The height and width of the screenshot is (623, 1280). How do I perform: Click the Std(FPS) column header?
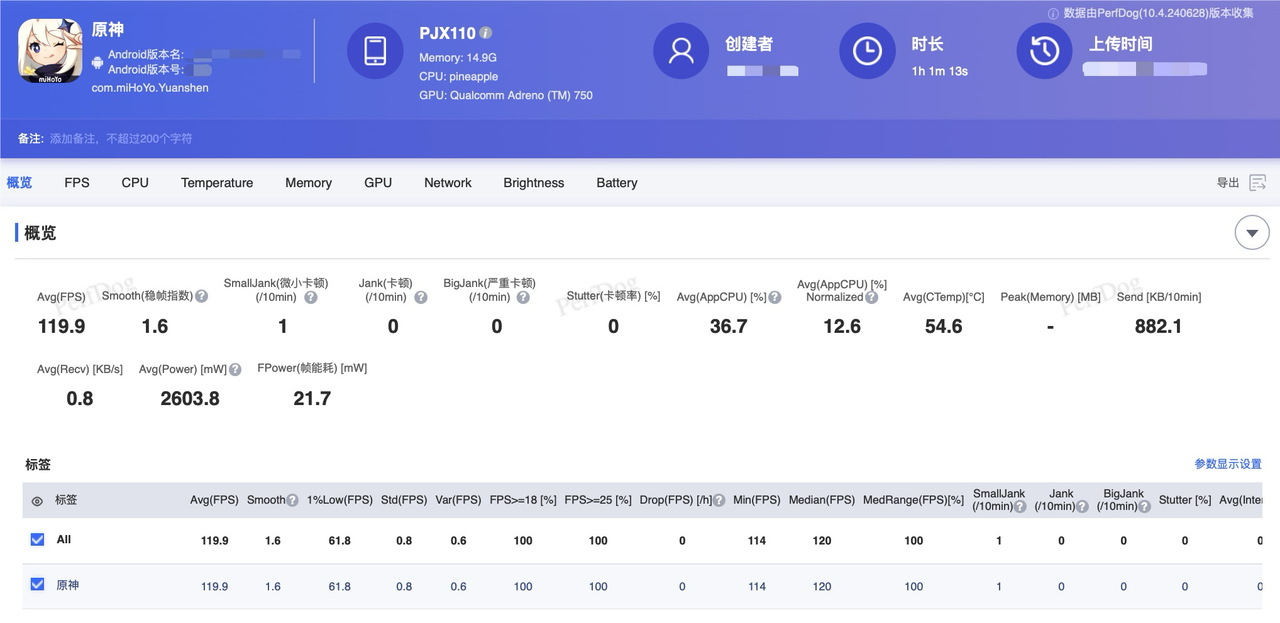tap(404, 500)
